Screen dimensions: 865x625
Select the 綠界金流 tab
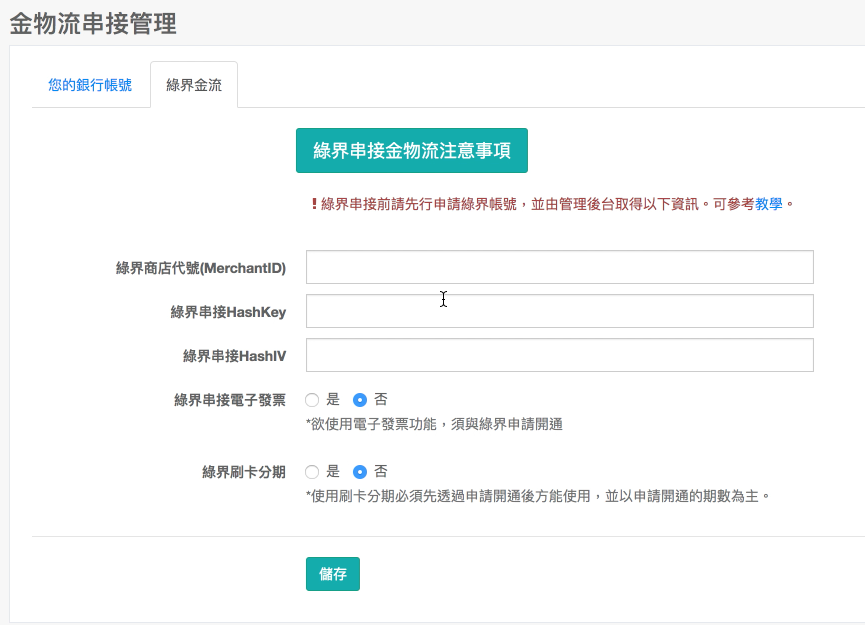coord(194,85)
